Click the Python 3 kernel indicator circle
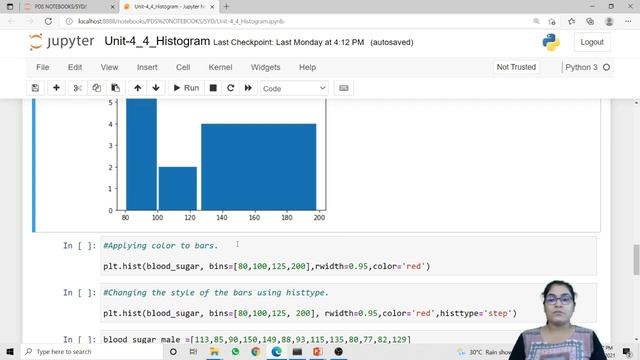 pos(607,67)
